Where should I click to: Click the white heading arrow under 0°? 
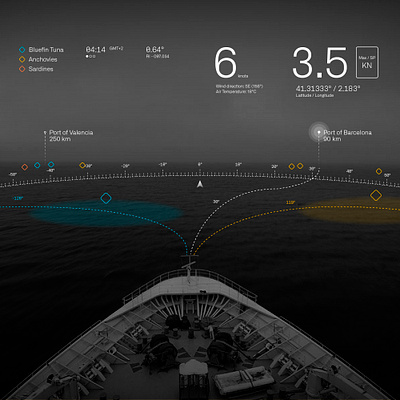point(200,184)
